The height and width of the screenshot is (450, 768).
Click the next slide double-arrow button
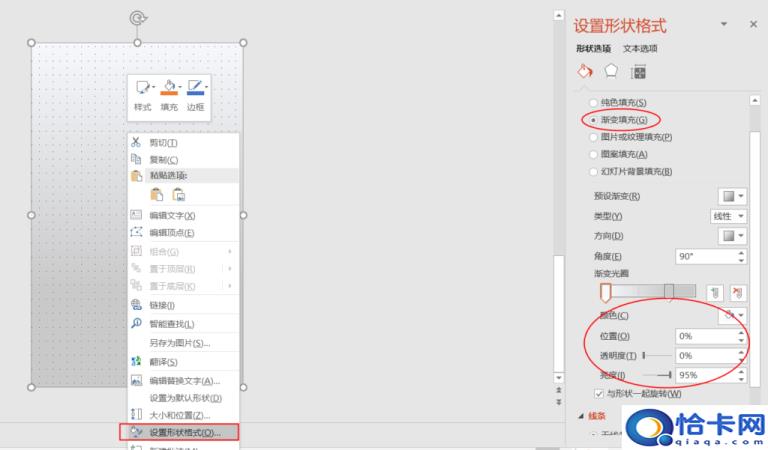[559, 402]
